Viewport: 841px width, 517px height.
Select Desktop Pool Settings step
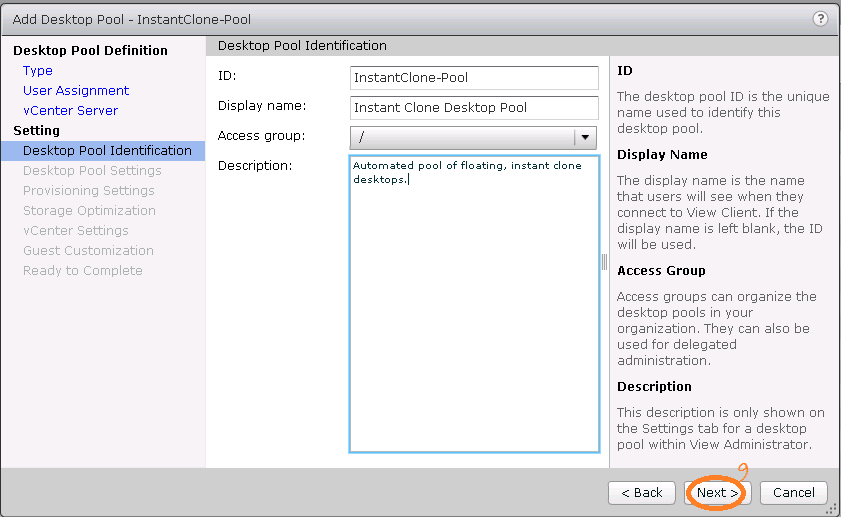click(92, 171)
